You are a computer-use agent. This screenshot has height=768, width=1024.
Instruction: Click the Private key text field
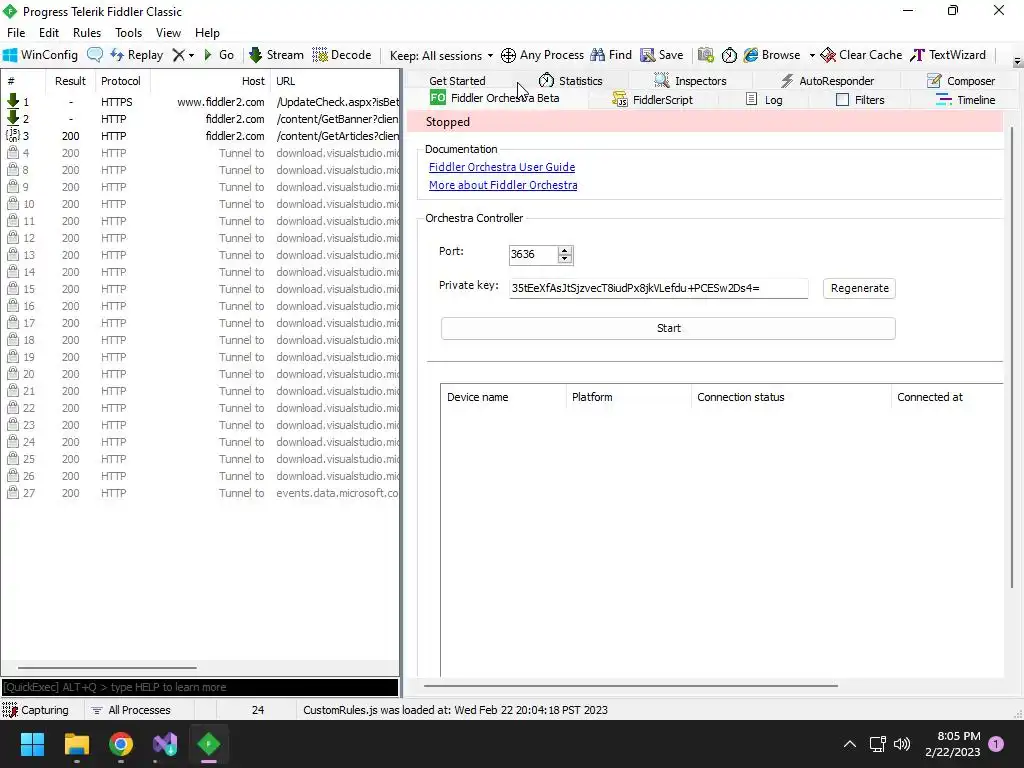point(658,288)
